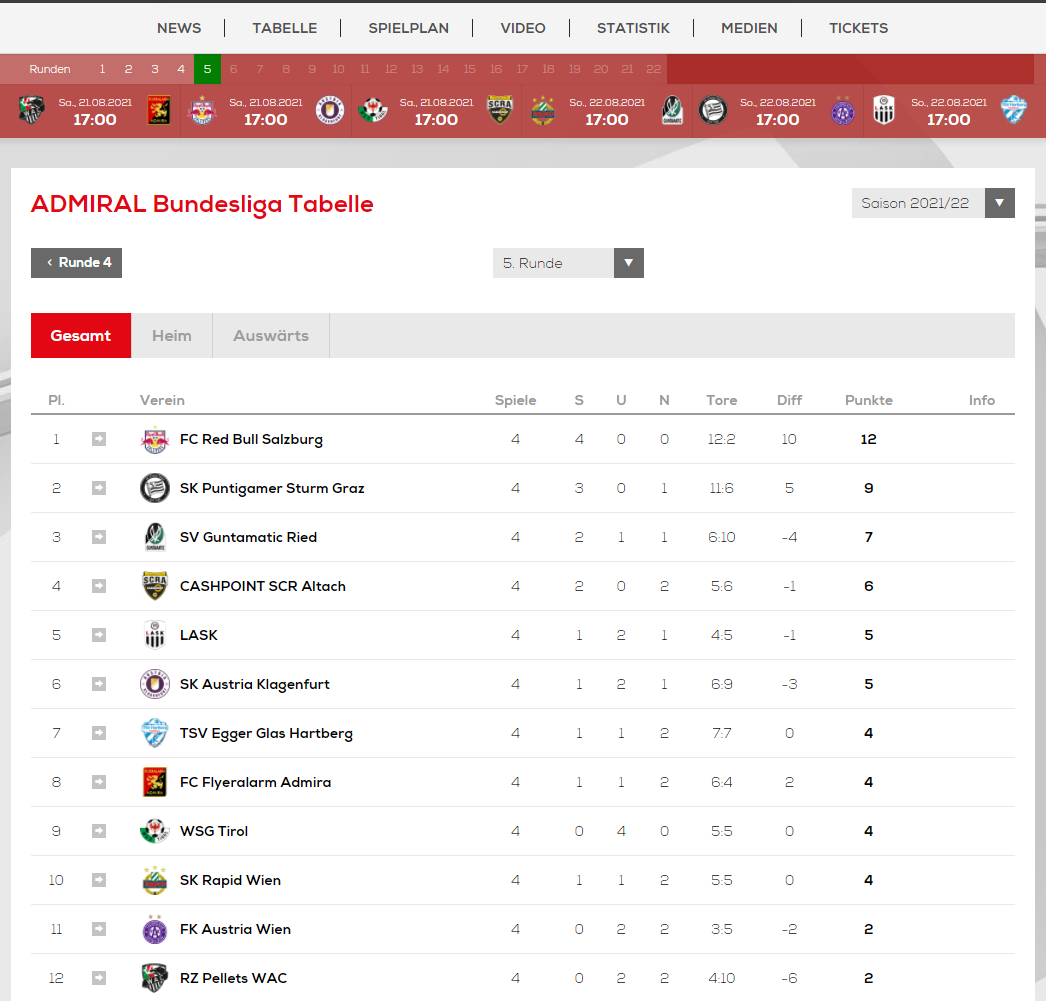
Task: Click the SK Austria Klagenfurt team link
Action: pyautogui.click(x=254, y=685)
